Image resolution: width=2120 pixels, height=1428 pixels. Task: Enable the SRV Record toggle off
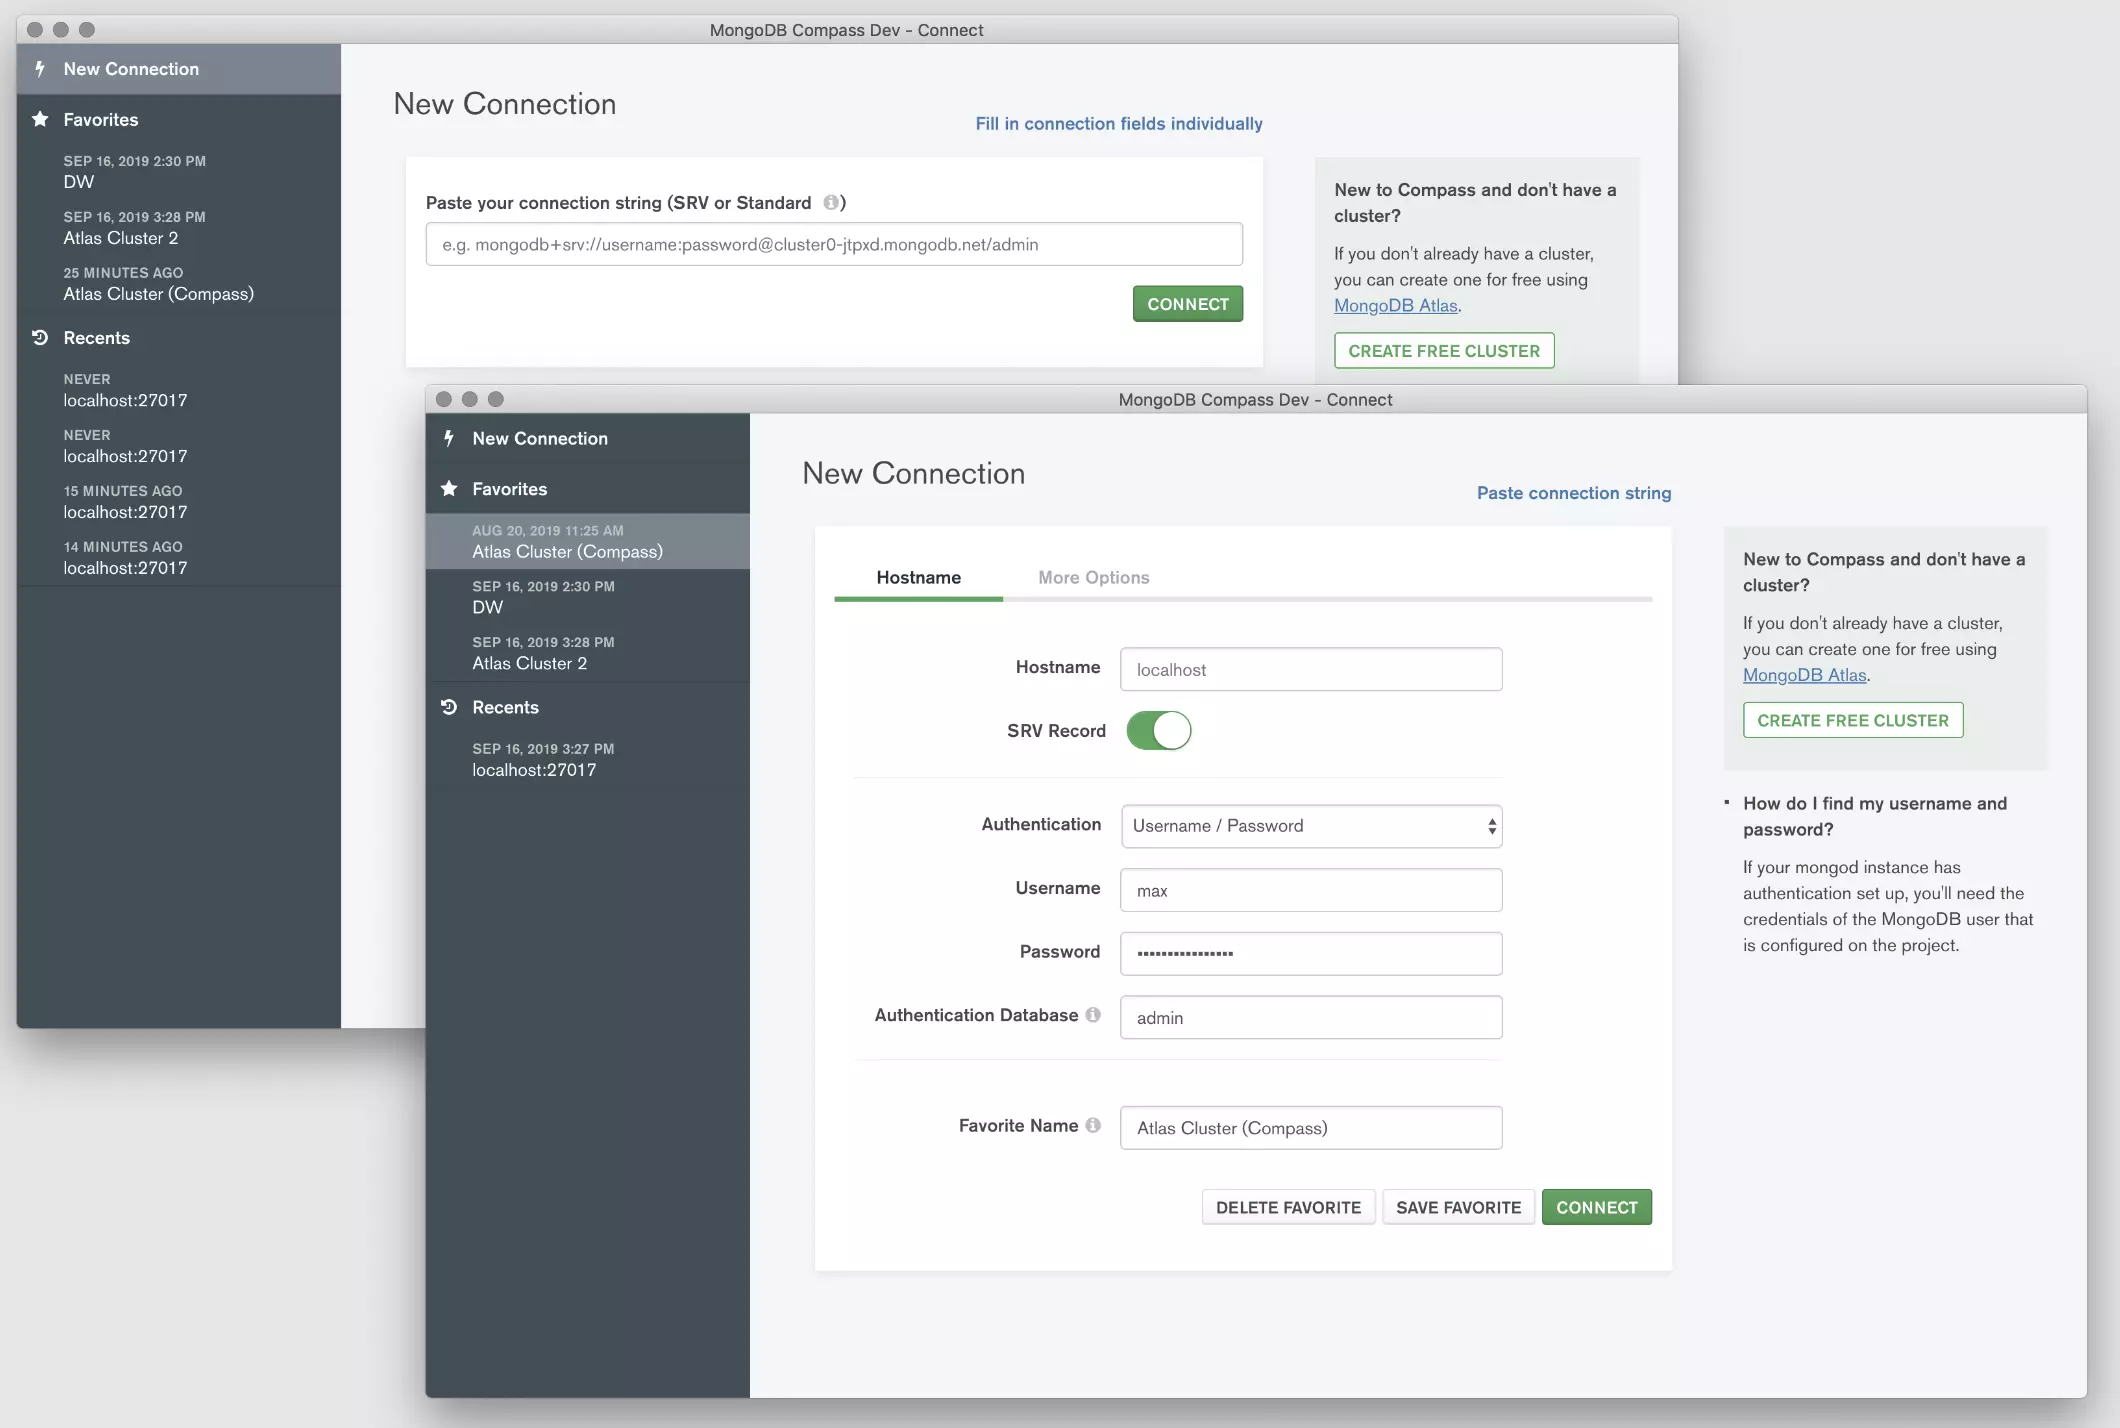pos(1157,730)
